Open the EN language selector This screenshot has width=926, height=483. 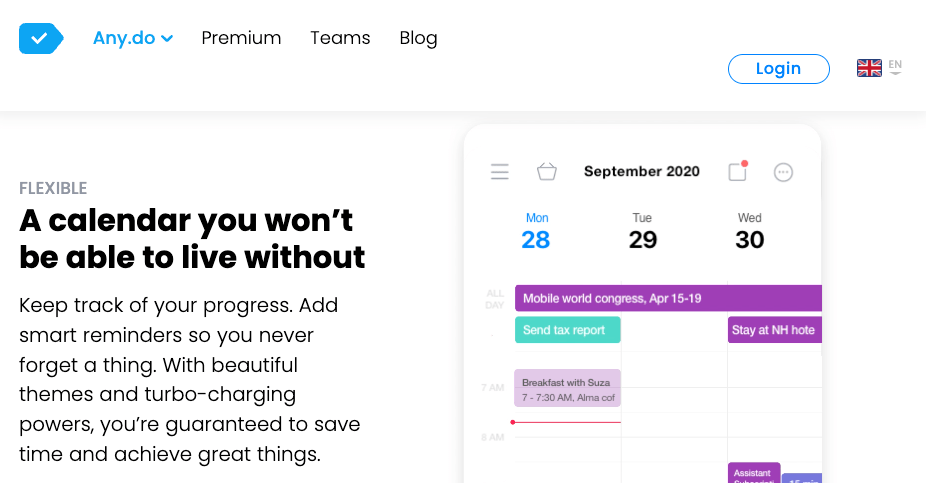pyautogui.click(x=895, y=67)
